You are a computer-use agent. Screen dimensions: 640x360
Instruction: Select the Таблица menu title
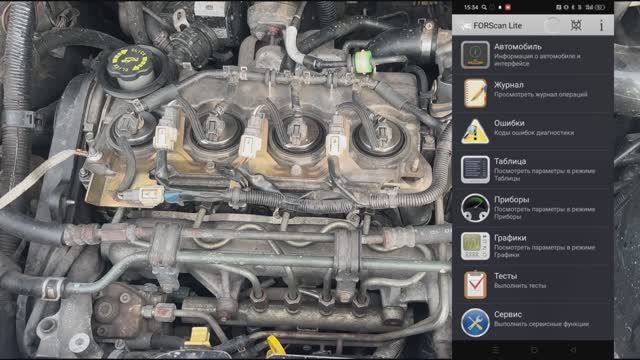510,161
